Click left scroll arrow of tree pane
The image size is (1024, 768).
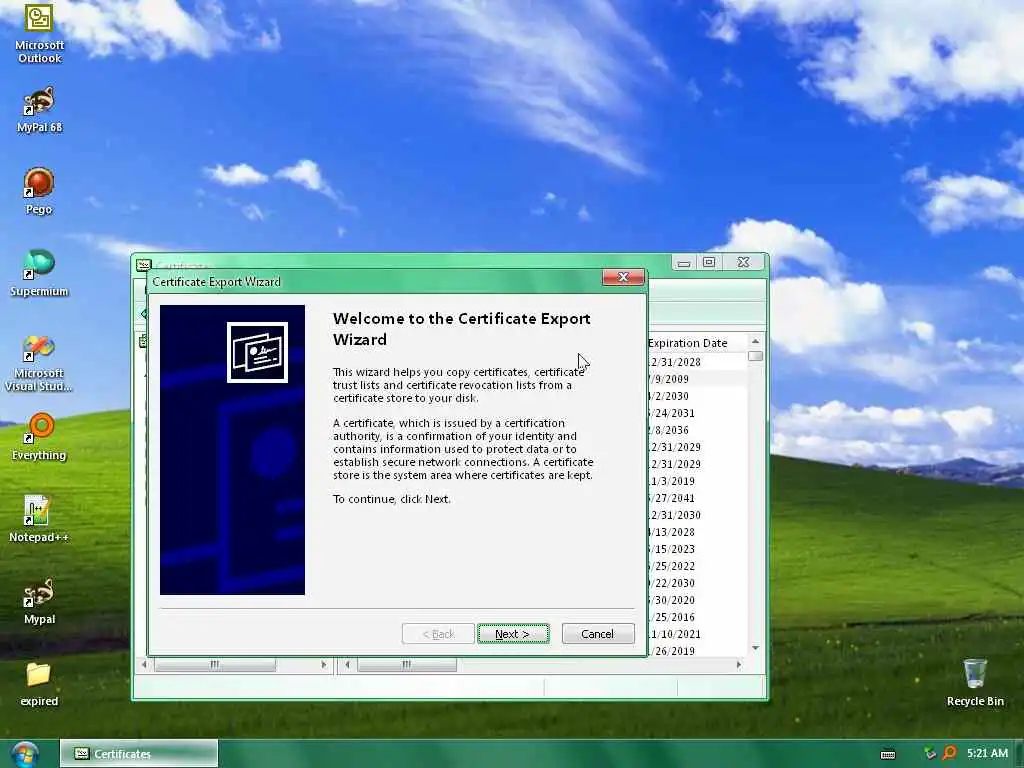144,664
